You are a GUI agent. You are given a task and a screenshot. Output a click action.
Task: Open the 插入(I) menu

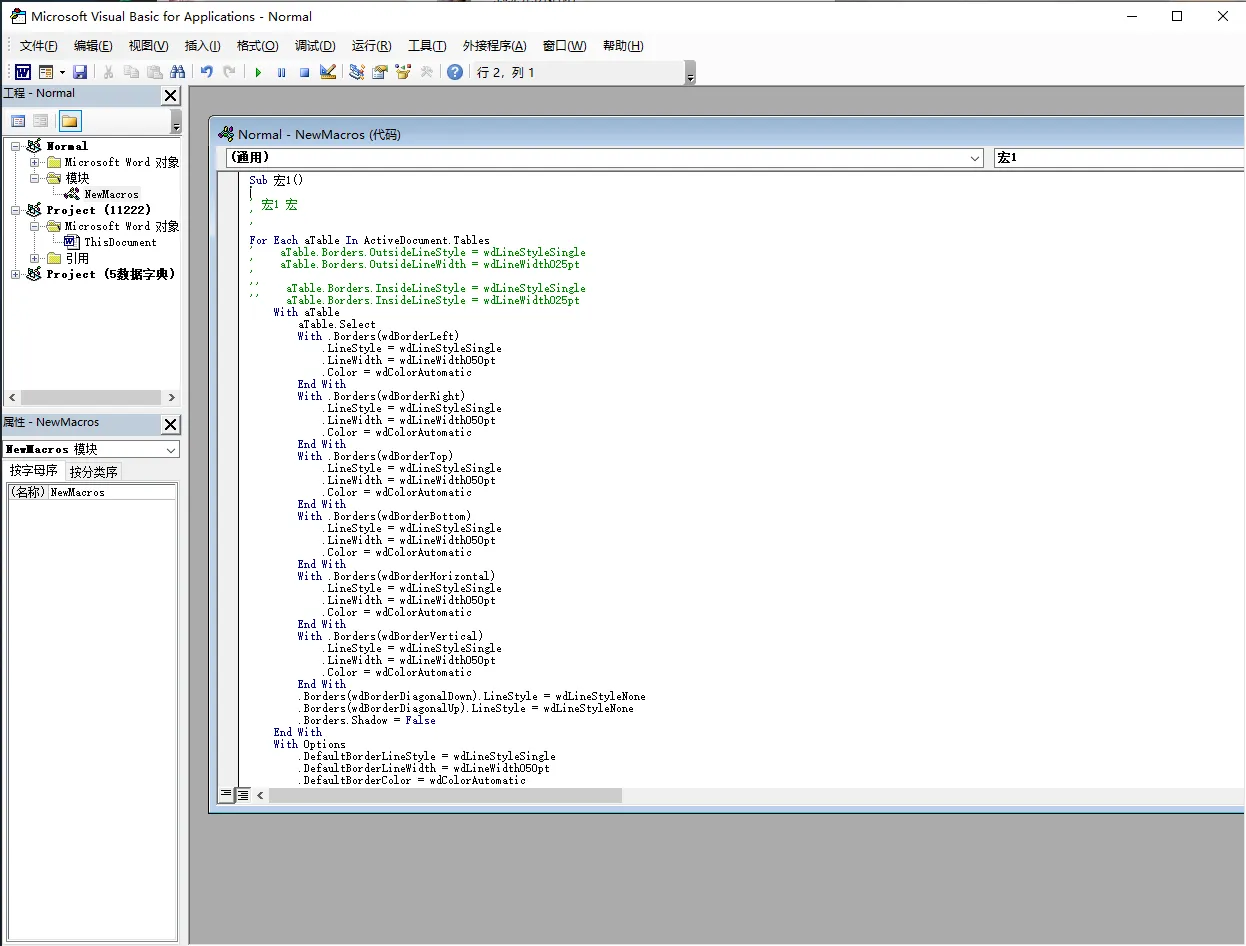click(x=203, y=46)
